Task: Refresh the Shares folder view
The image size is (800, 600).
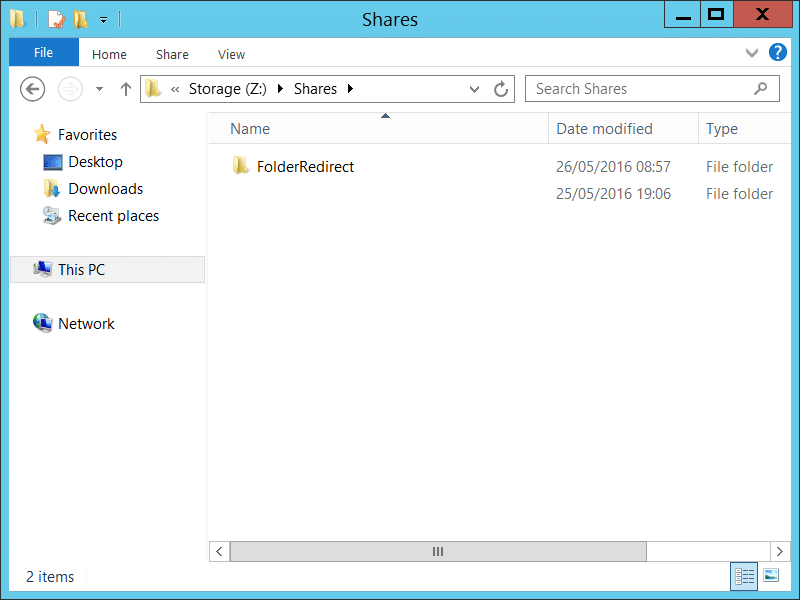Action: pyautogui.click(x=501, y=89)
